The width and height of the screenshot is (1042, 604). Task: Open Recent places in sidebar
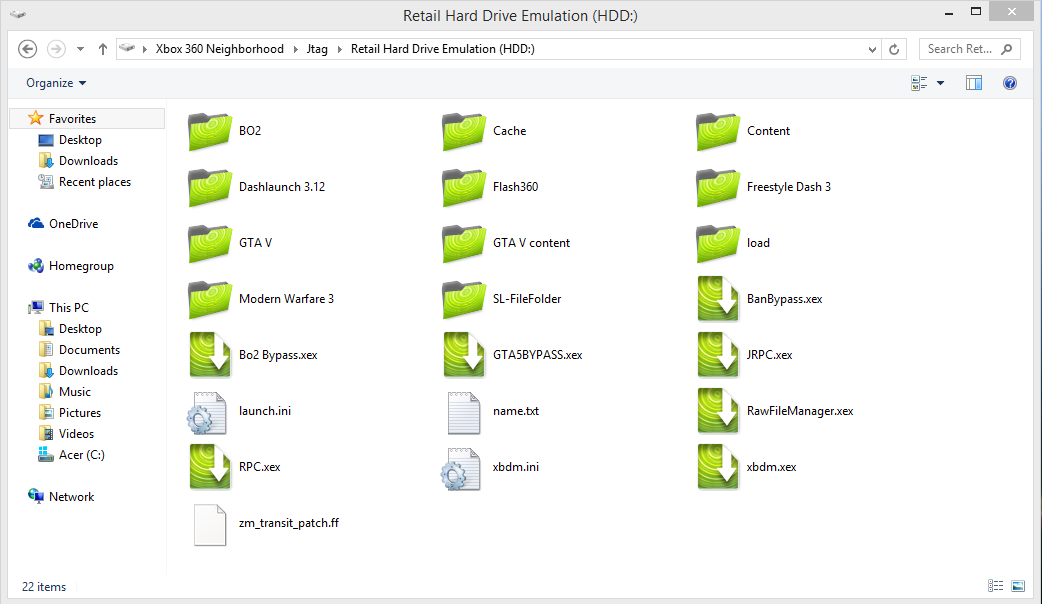tap(94, 182)
